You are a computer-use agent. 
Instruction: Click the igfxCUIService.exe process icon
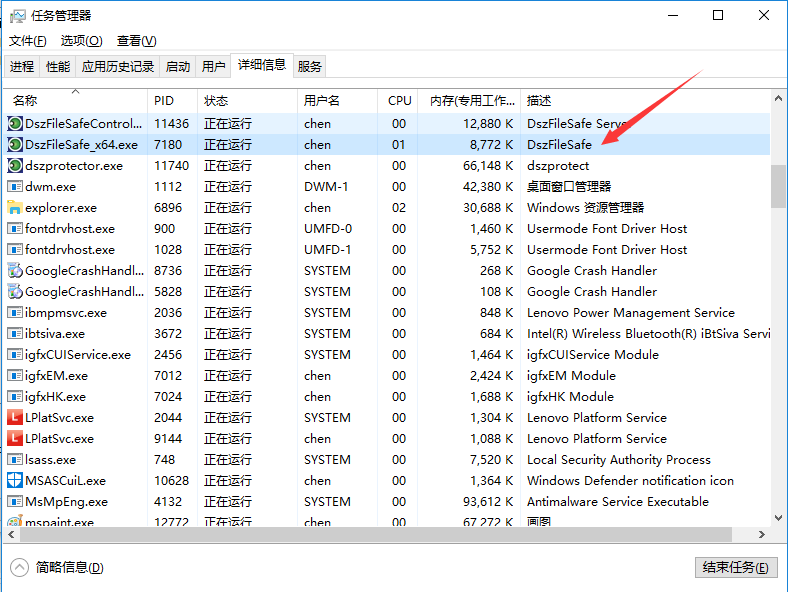15,355
